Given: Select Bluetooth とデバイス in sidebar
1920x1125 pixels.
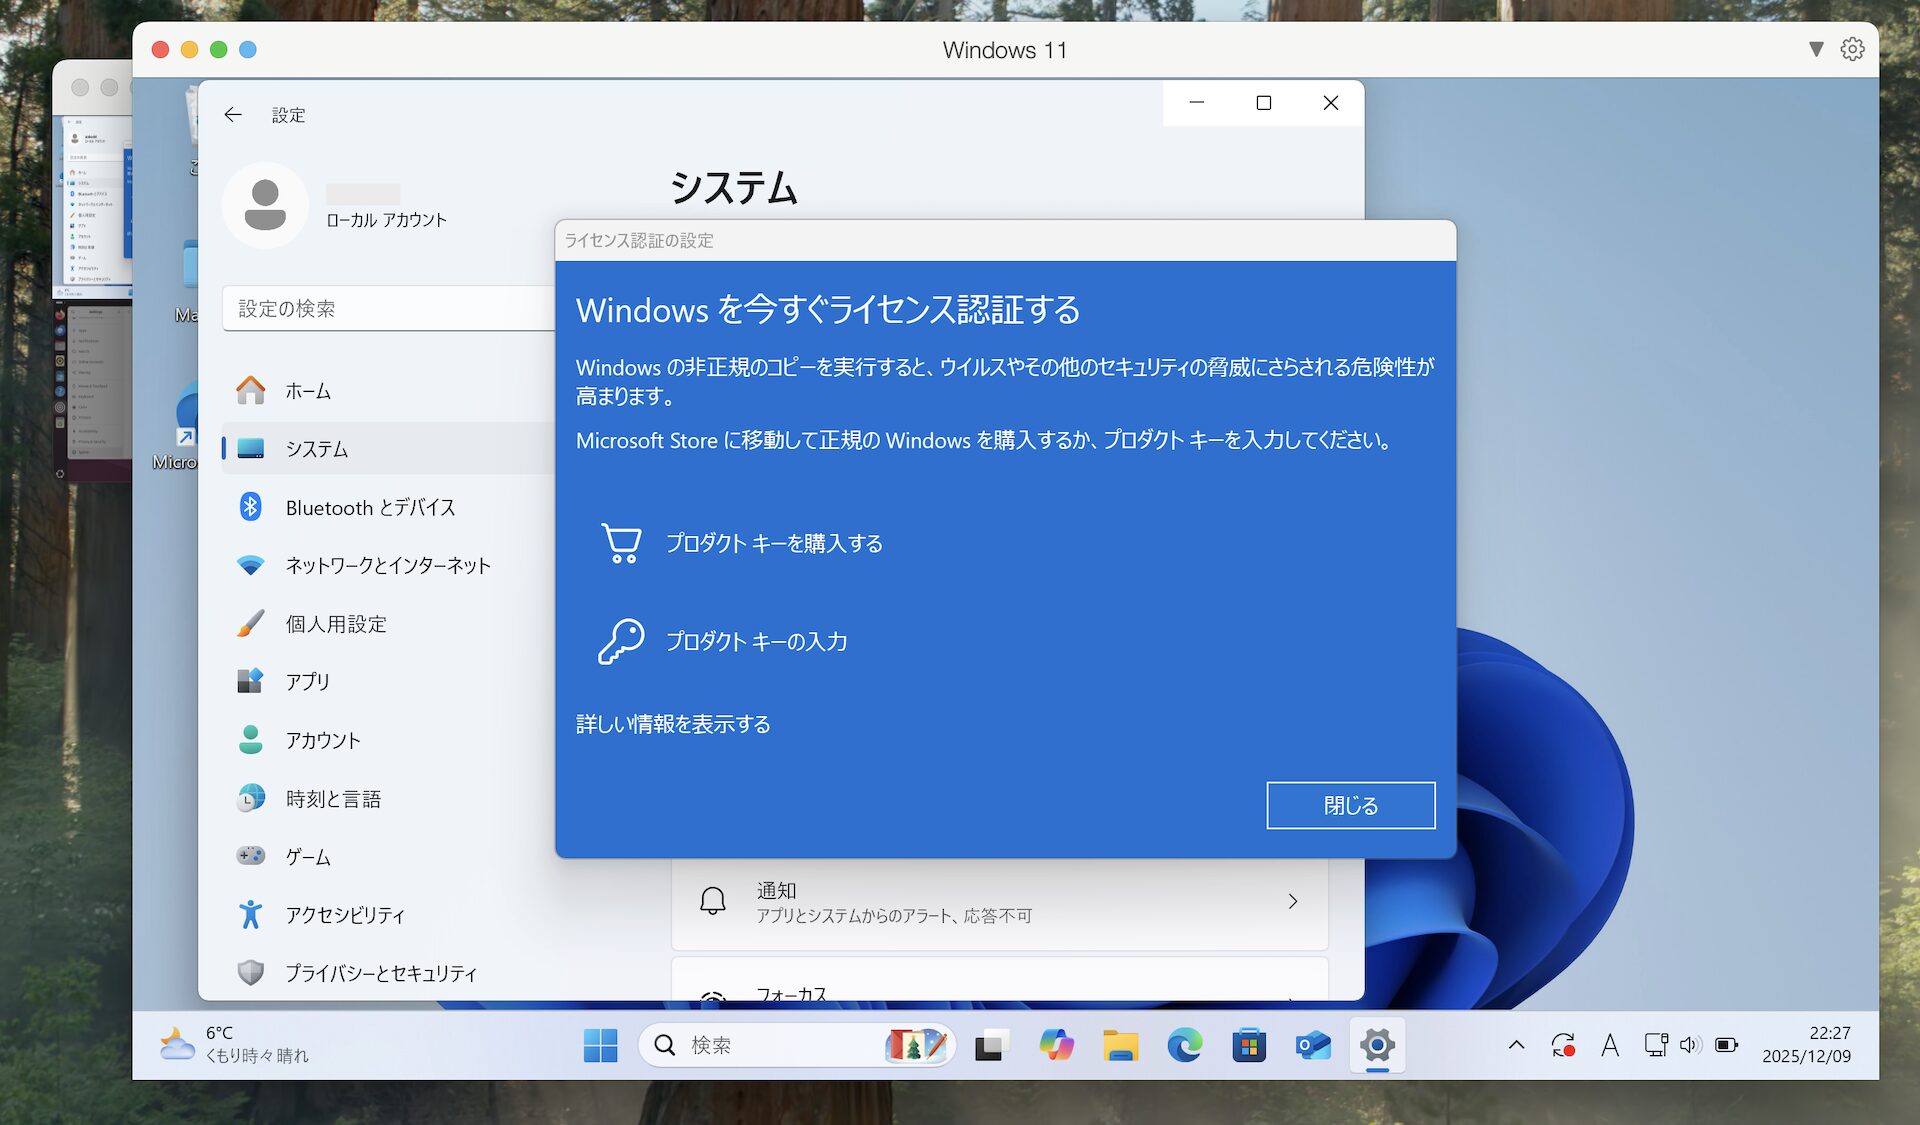Looking at the screenshot, I should [x=370, y=507].
